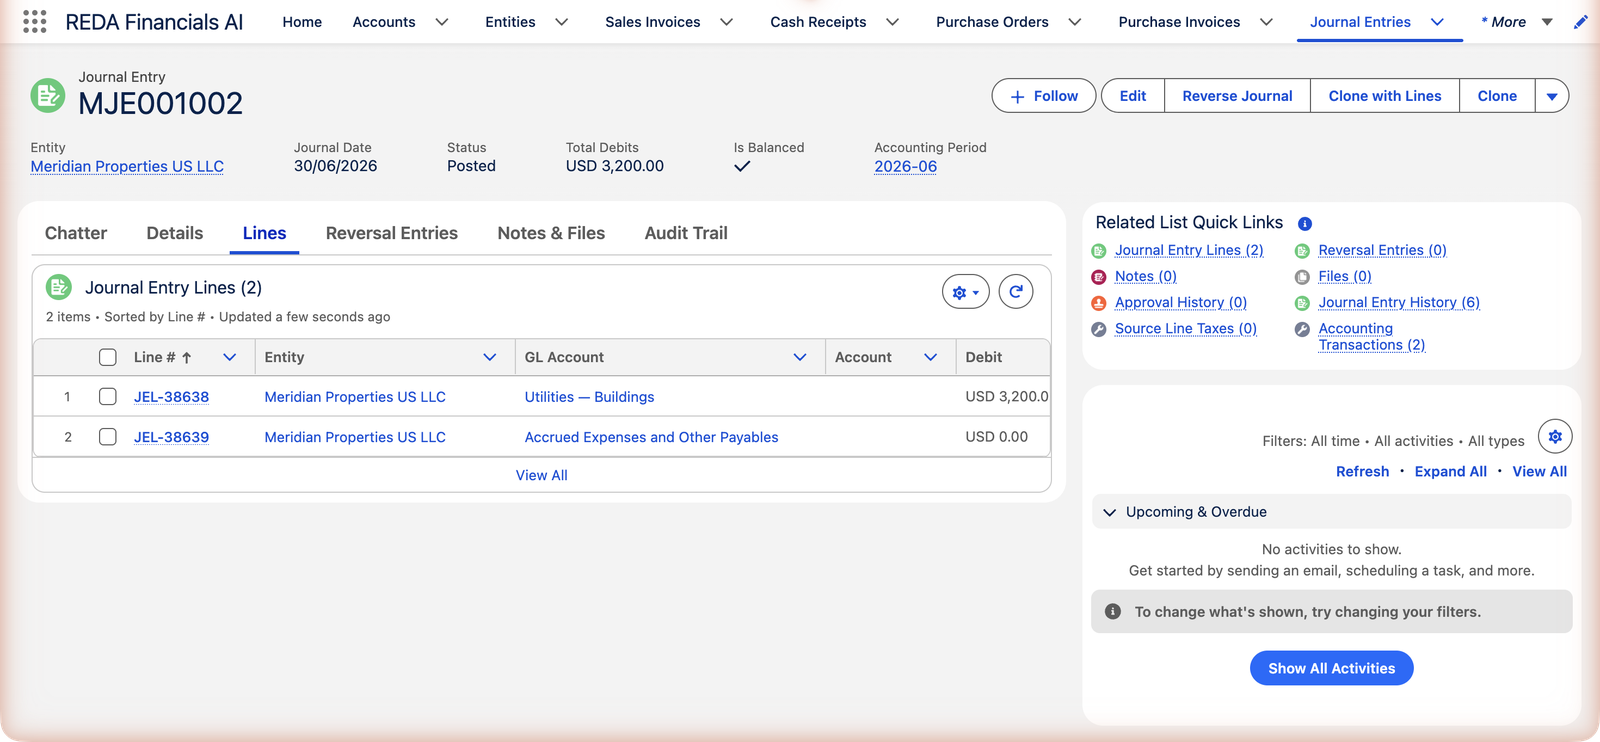Refresh the Journal Entry Lines list
The width and height of the screenshot is (1600, 742).
1016,292
